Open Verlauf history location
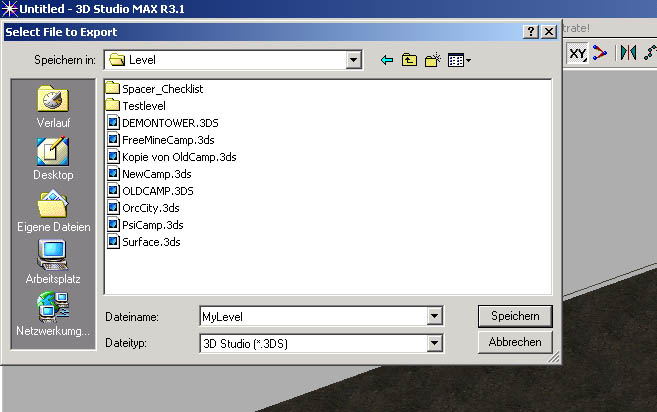This screenshot has width=657, height=412. [53, 107]
